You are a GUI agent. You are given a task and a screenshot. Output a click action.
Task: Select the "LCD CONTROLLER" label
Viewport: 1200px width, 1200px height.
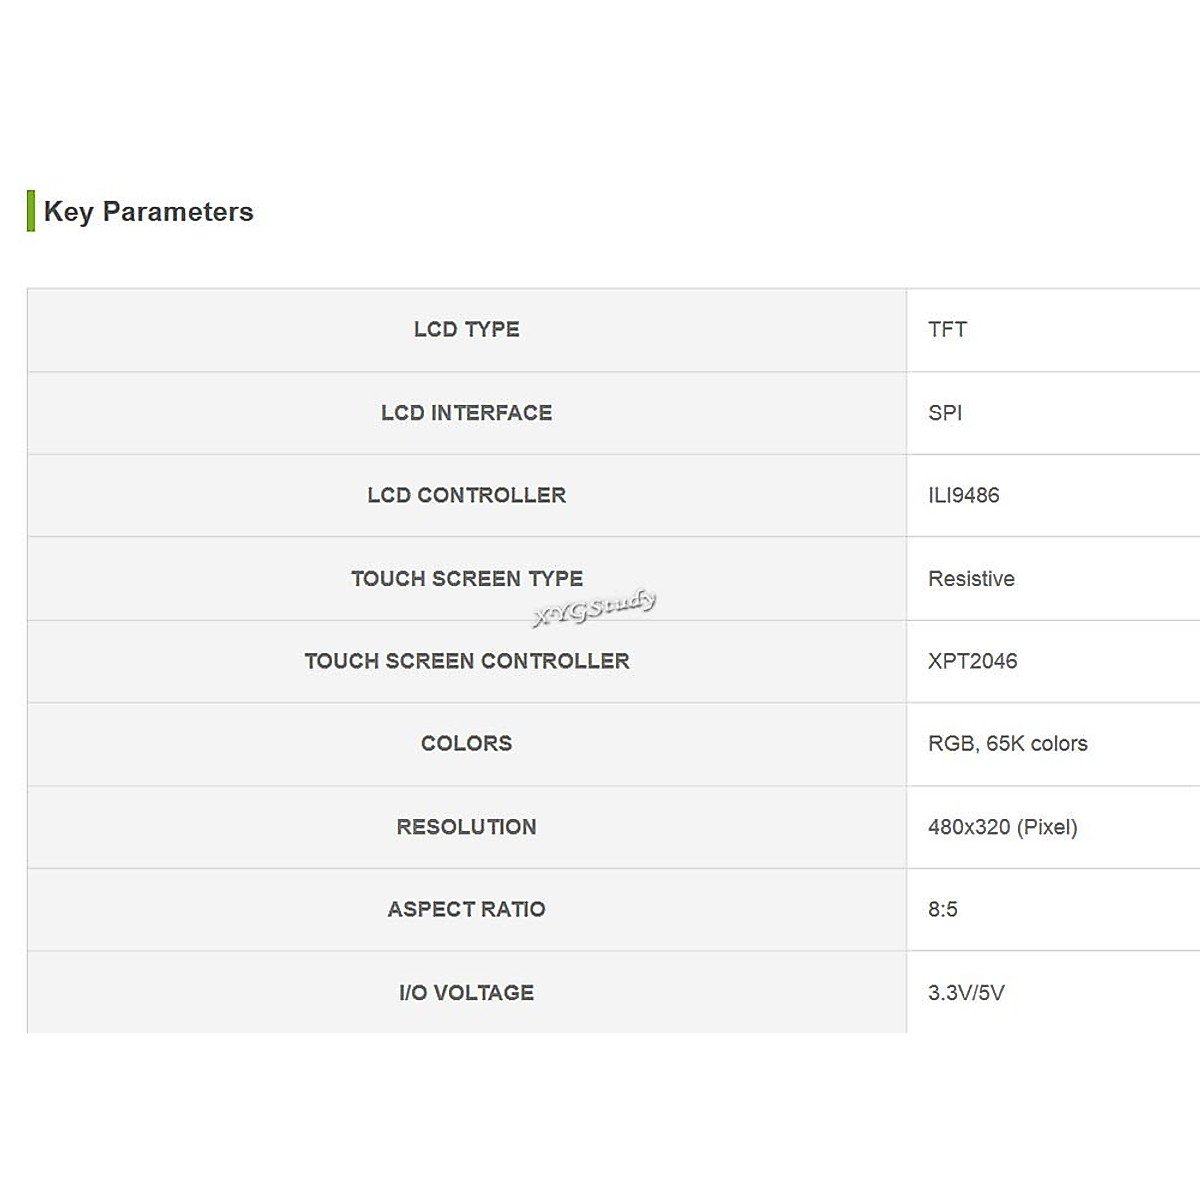click(466, 496)
